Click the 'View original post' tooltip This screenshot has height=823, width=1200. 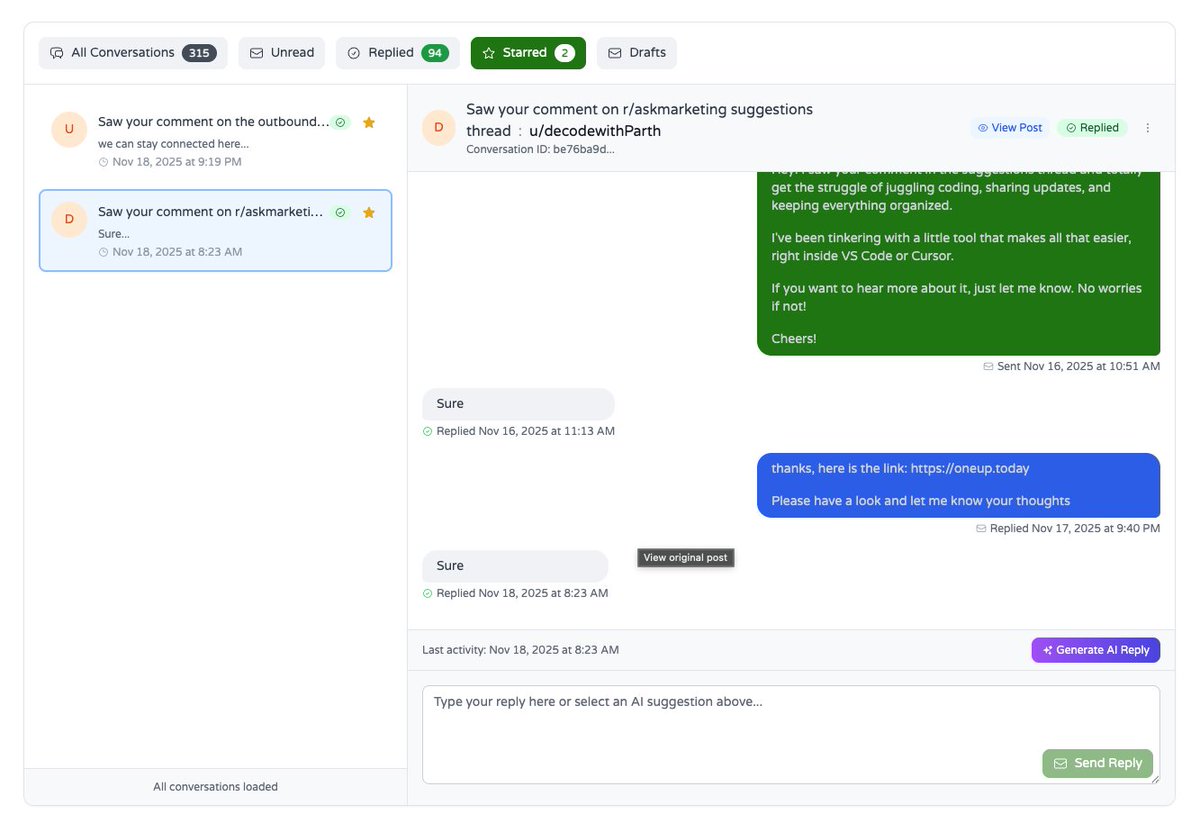[x=686, y=558]
